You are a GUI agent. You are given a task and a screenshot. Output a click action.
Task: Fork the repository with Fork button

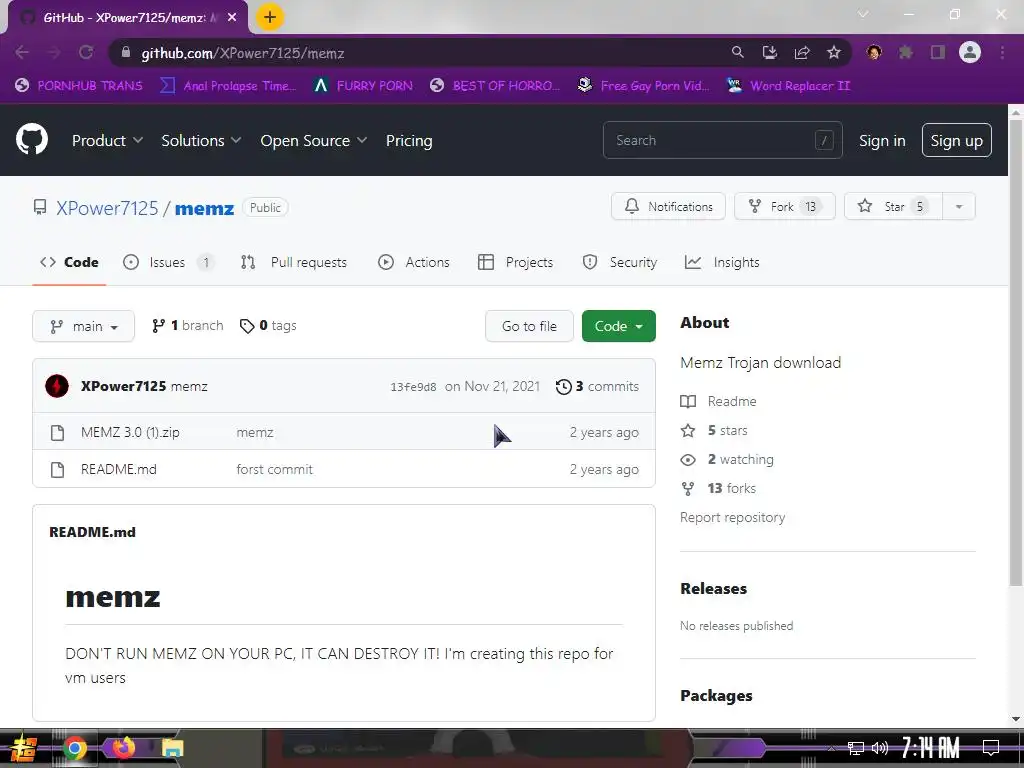pyautogui.click(x=784, y=206)
